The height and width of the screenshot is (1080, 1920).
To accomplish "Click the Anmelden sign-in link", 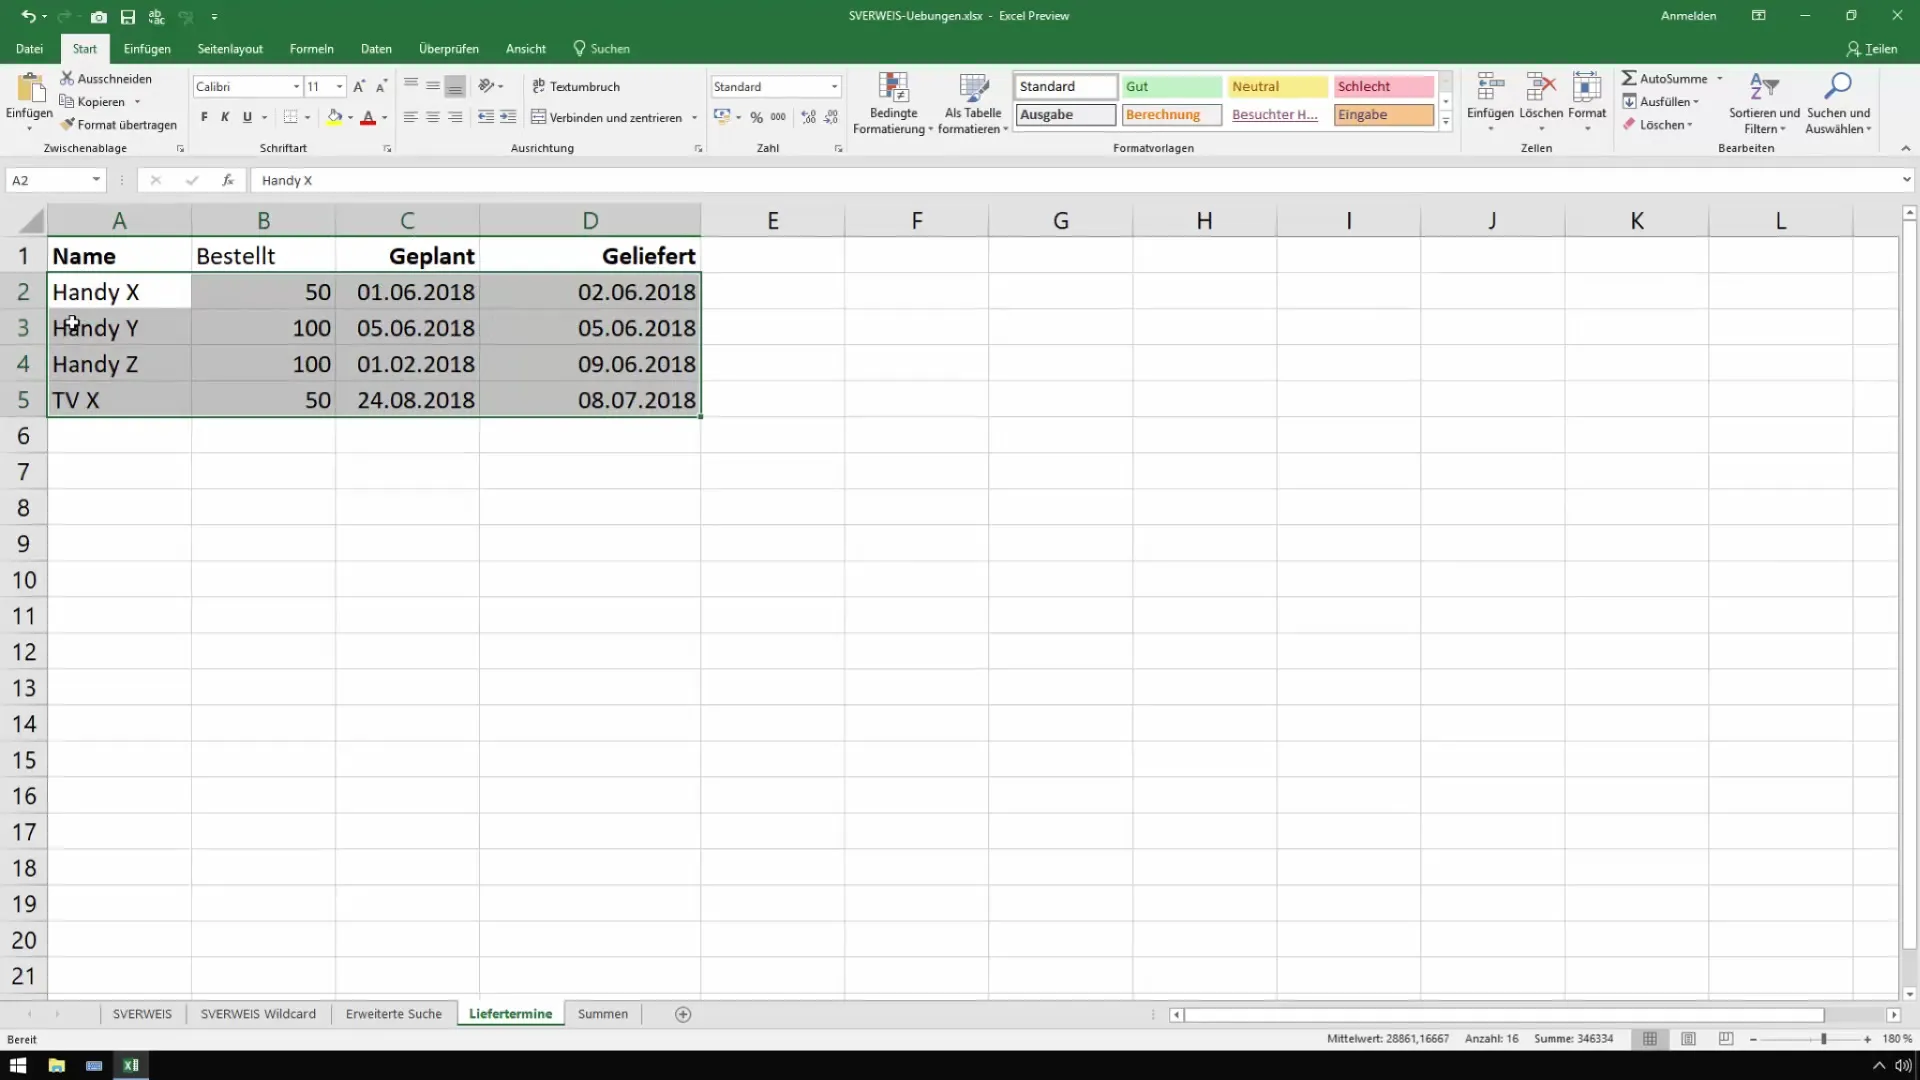I will tap(1688, 16).
